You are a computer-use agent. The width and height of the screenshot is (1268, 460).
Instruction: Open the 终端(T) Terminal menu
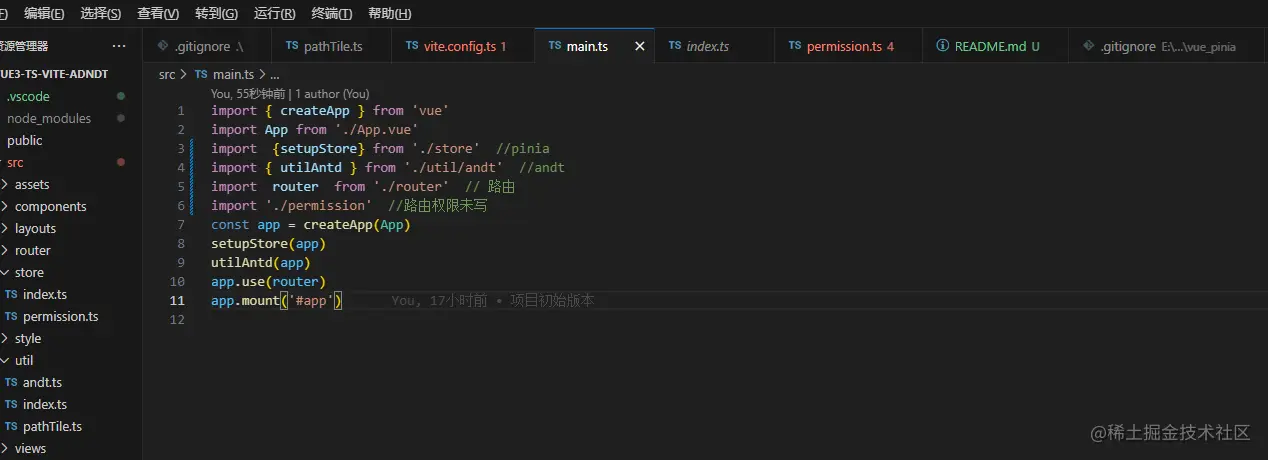332,13
